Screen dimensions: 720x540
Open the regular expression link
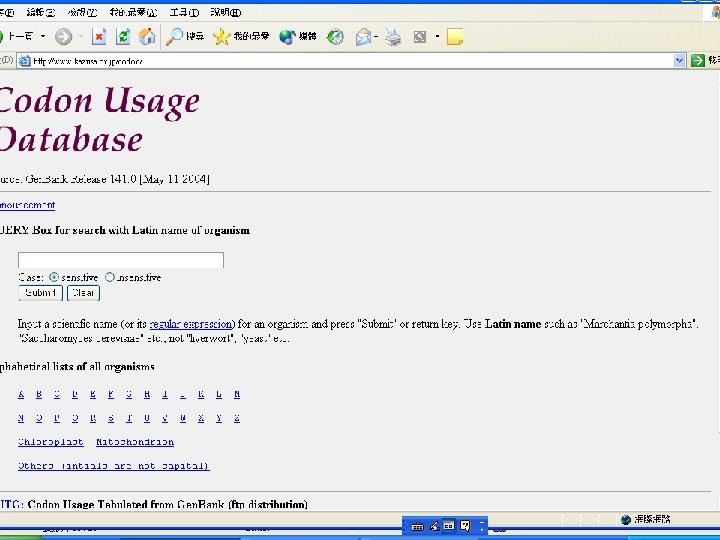tap(191, 324)
